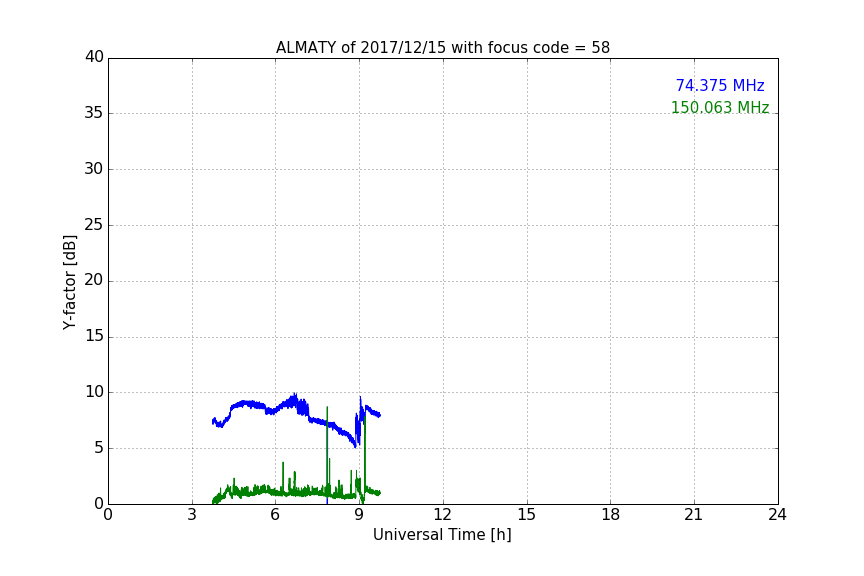Click the 'Y-factor [dB]' axis label

[70, 282]
